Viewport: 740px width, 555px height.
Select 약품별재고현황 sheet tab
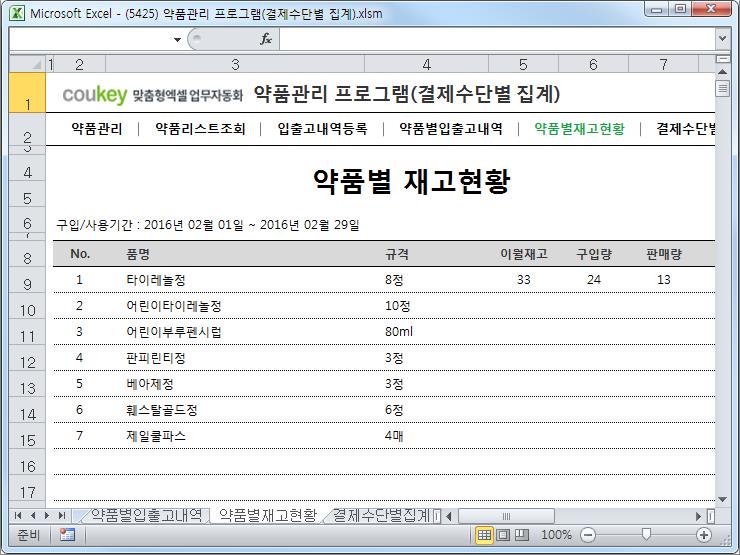268,515
